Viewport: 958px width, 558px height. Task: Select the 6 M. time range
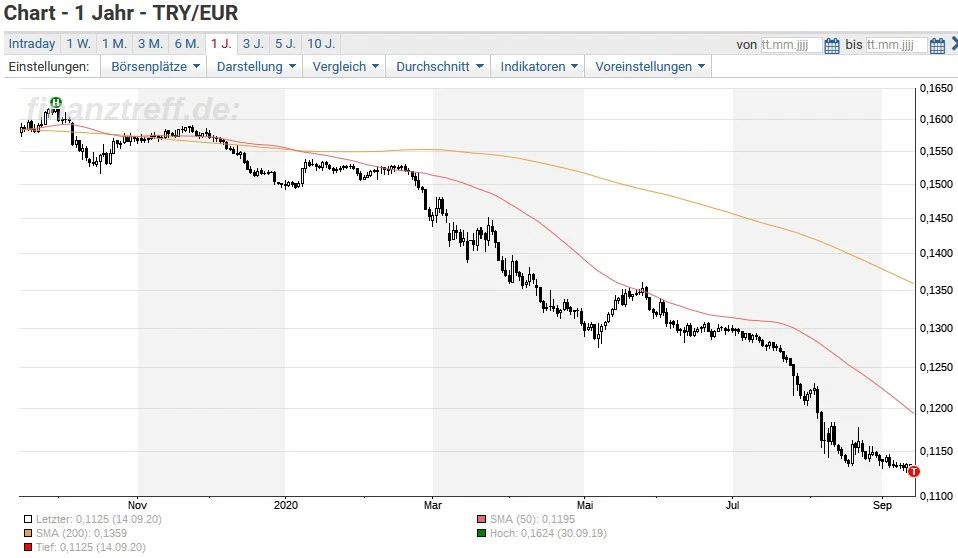[x=187, y=44]
